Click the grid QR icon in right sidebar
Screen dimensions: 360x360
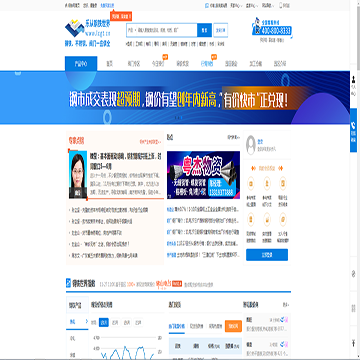[x=353, y=308]
